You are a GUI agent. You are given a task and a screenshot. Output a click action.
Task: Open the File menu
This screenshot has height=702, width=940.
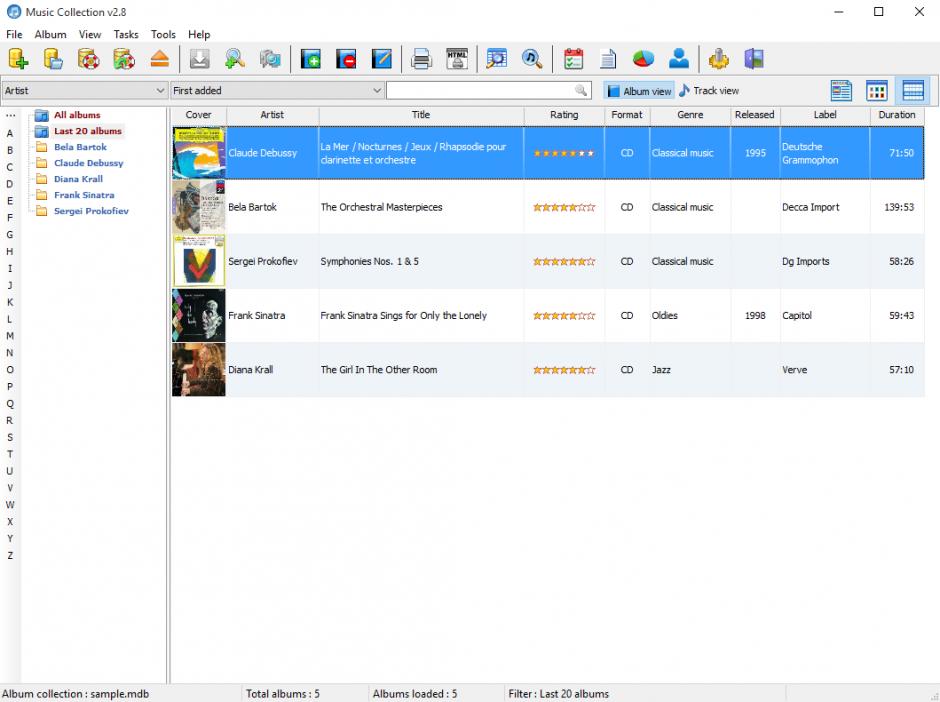14,34
